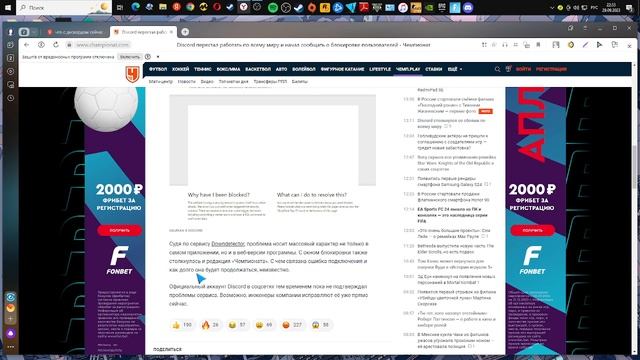Open File Explorer from the taskbar
The image size is (640, 360).
tap(163, 7)
